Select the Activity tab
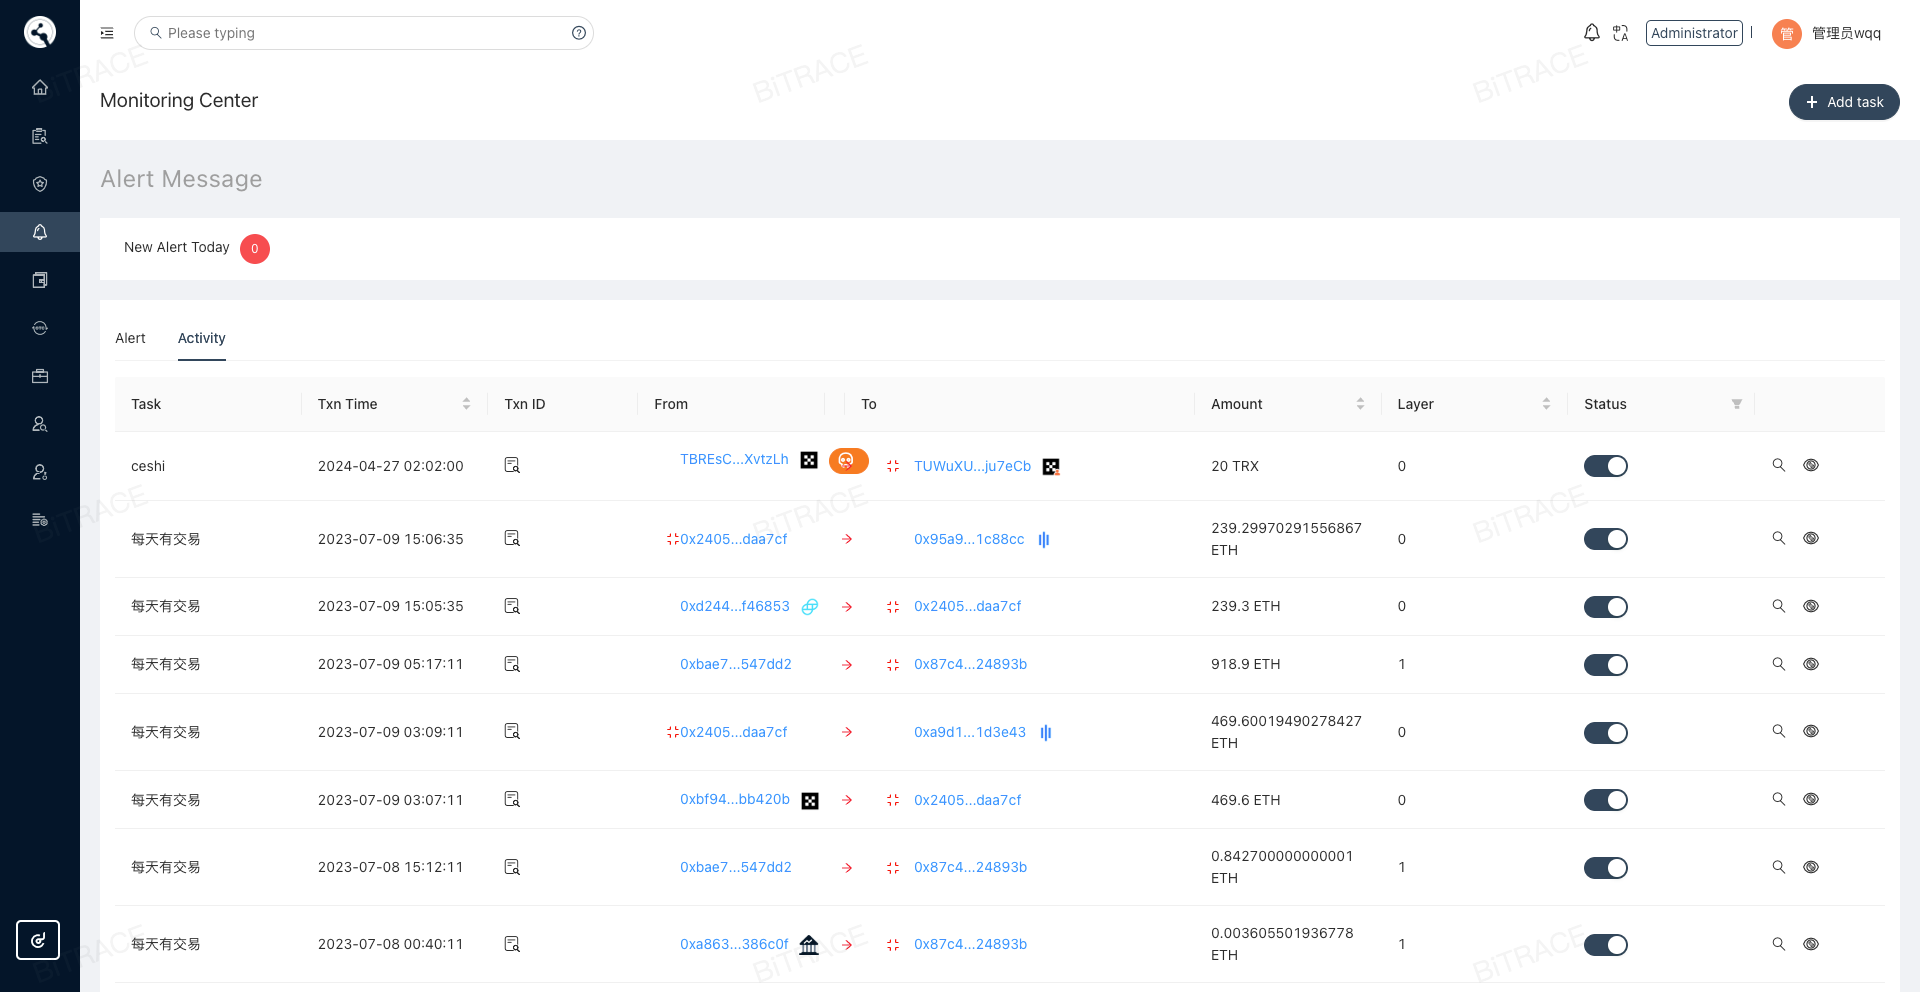The width and height of the screenshot is (1920, 992). [202, 338]
